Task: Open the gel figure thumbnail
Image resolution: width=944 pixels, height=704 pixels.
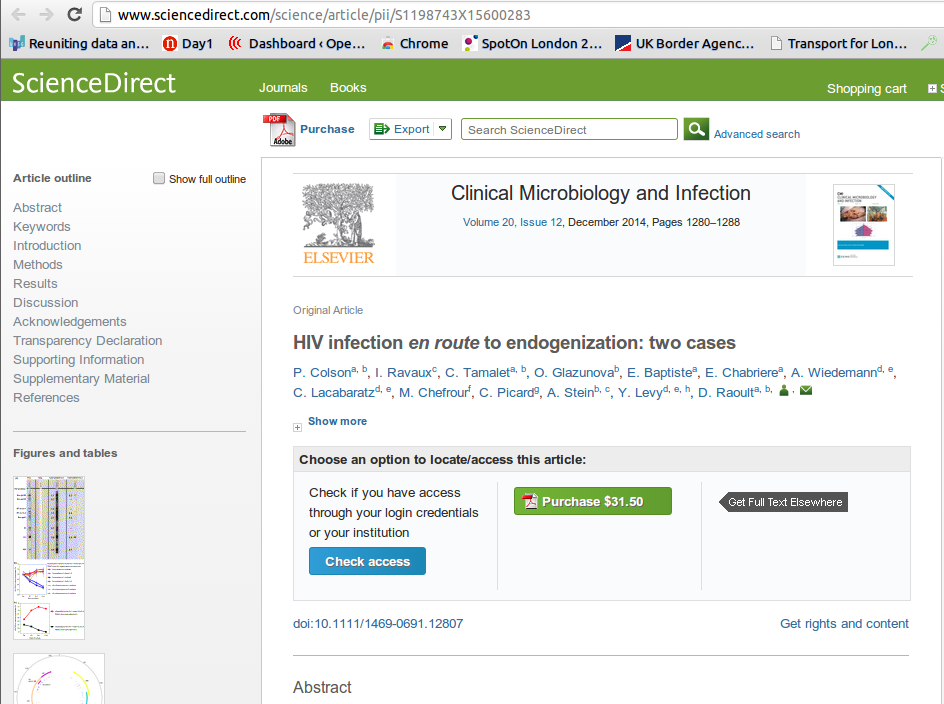Action: click(49, 519)
